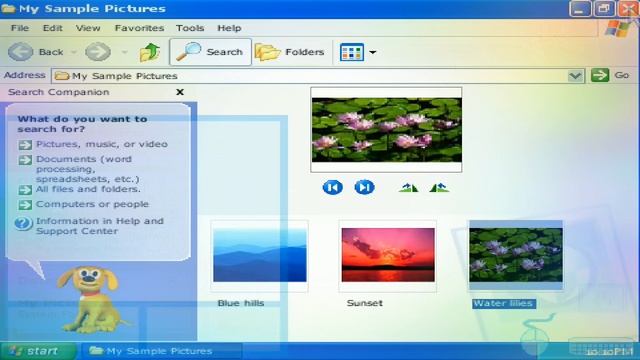Select the Blue hills thumbnail
Image resolution: width=640 pixels, height=360 pixels.
click(260, 255)
